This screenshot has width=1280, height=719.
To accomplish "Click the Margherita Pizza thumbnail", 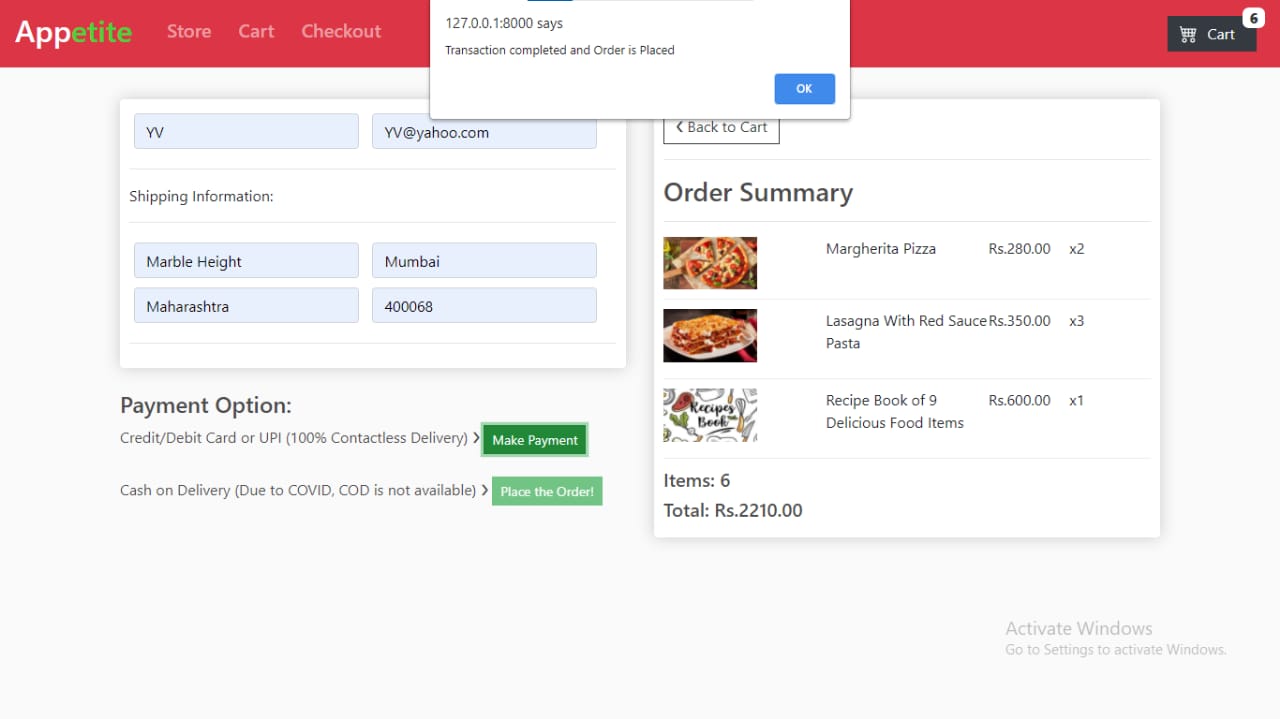I will (x=710, y=263).
